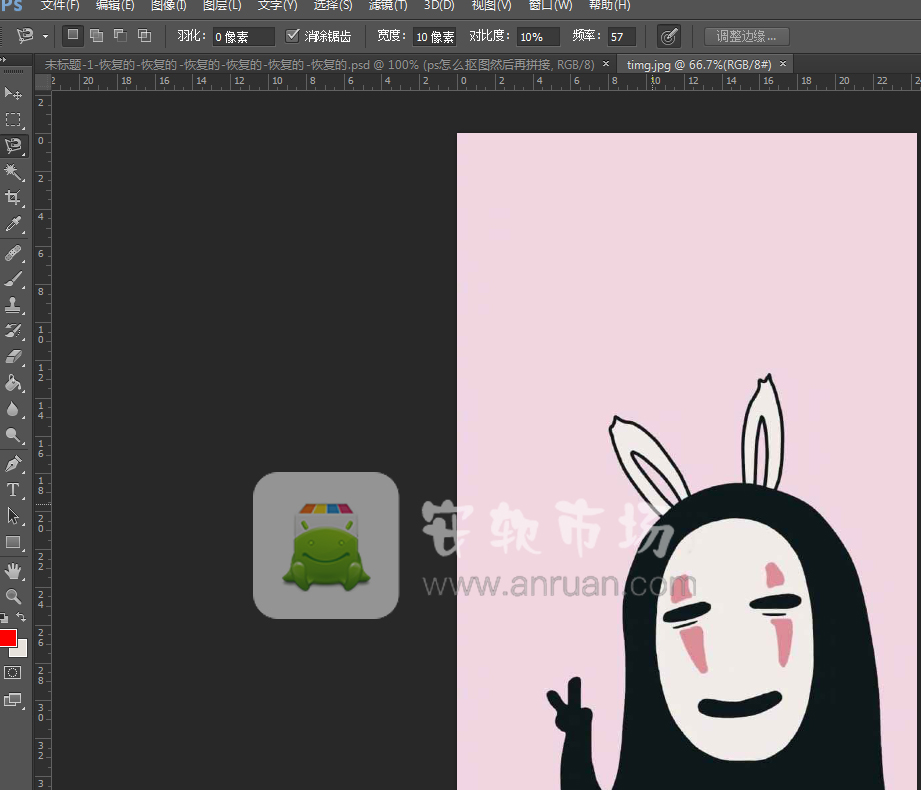921x790 pixels.
Task: Click the 调整边缘 Refine Edge button
Action: coord(746,35)
